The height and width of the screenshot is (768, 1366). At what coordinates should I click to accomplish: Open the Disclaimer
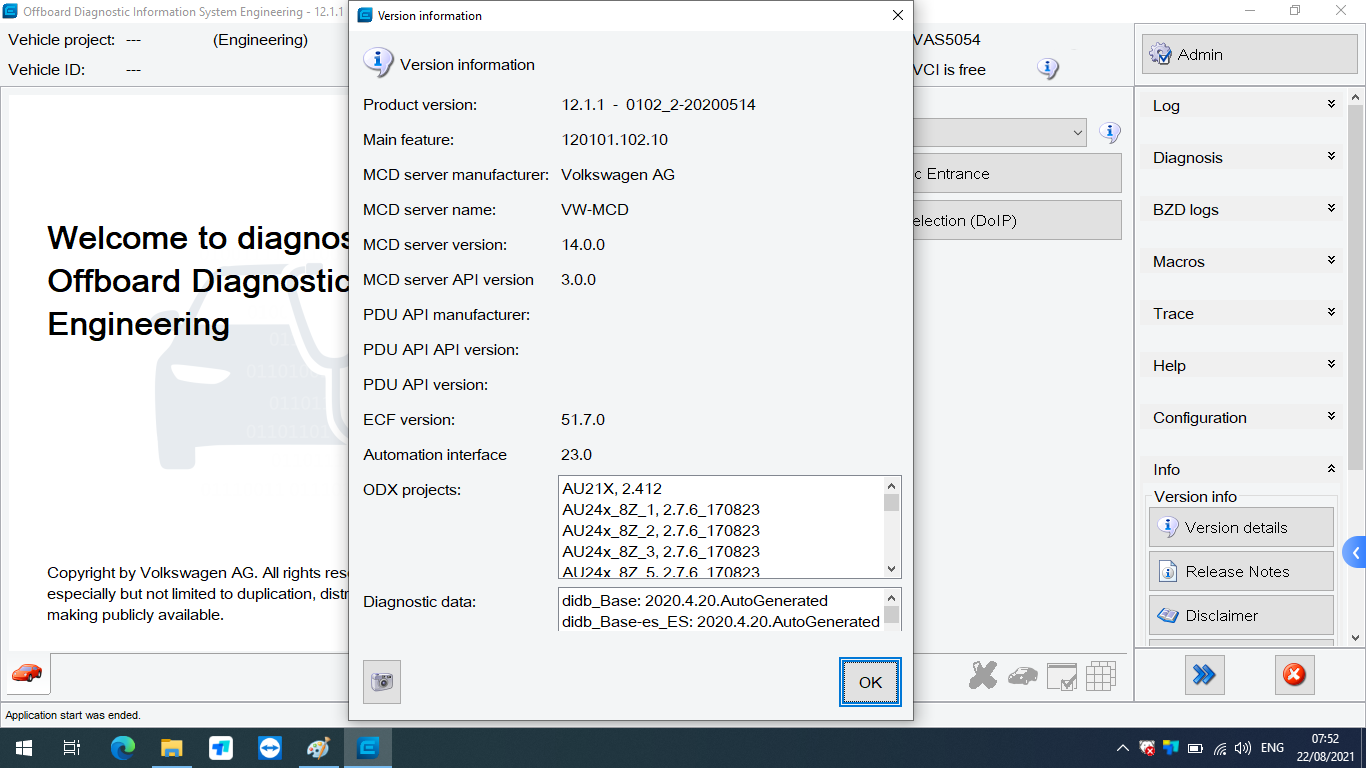pyautogui.click(x=1240, y=616)
